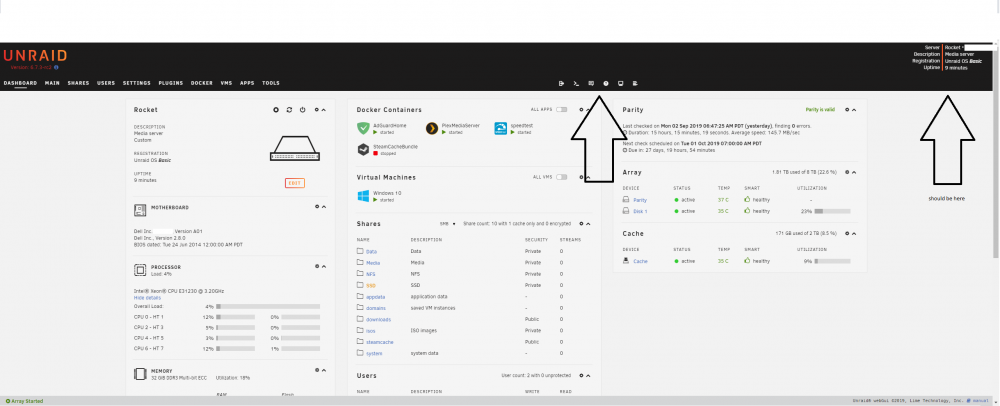Click the Cache utilization bar
Image resolution: width=1000 pixels, height=406 pixels.
point(832,261)
